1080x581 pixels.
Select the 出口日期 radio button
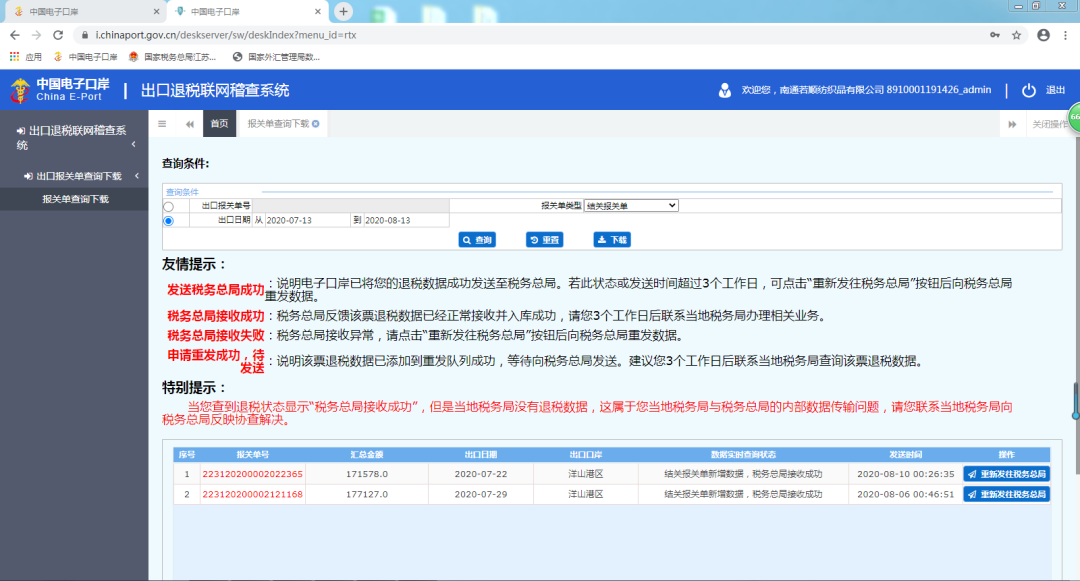click(x=168, y=221)
